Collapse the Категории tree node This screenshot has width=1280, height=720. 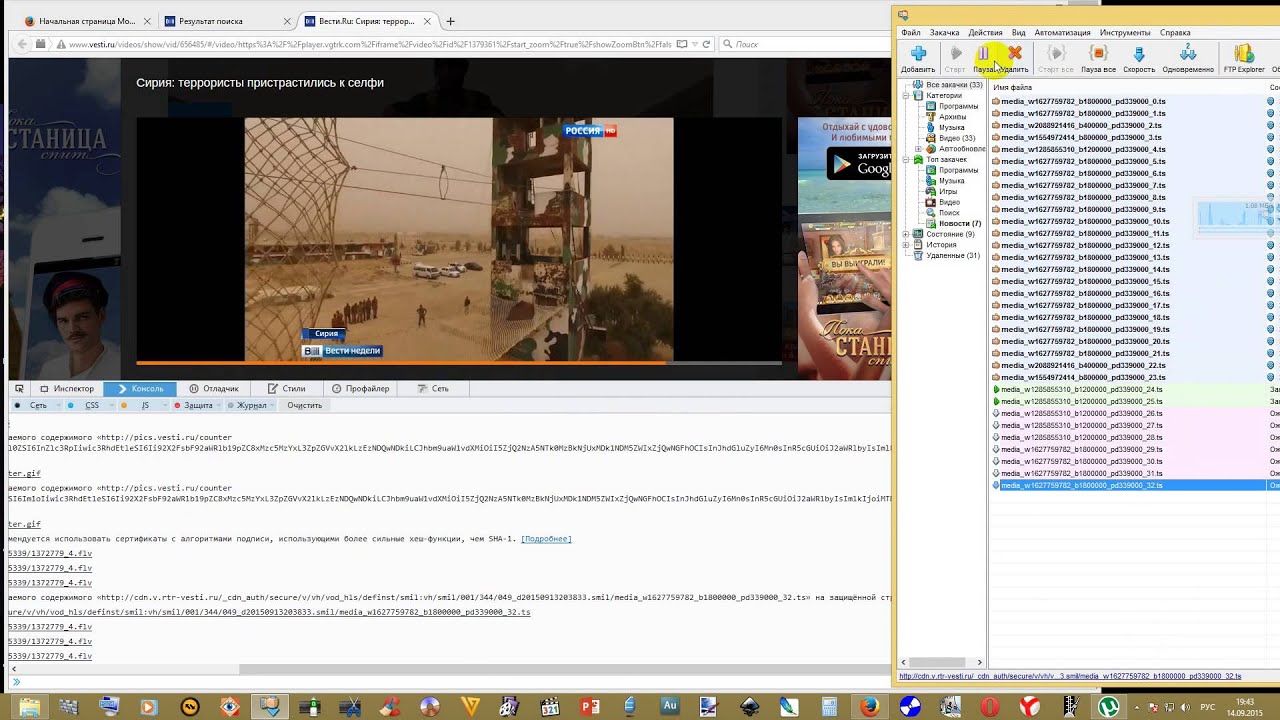click(x=906, y=96)
